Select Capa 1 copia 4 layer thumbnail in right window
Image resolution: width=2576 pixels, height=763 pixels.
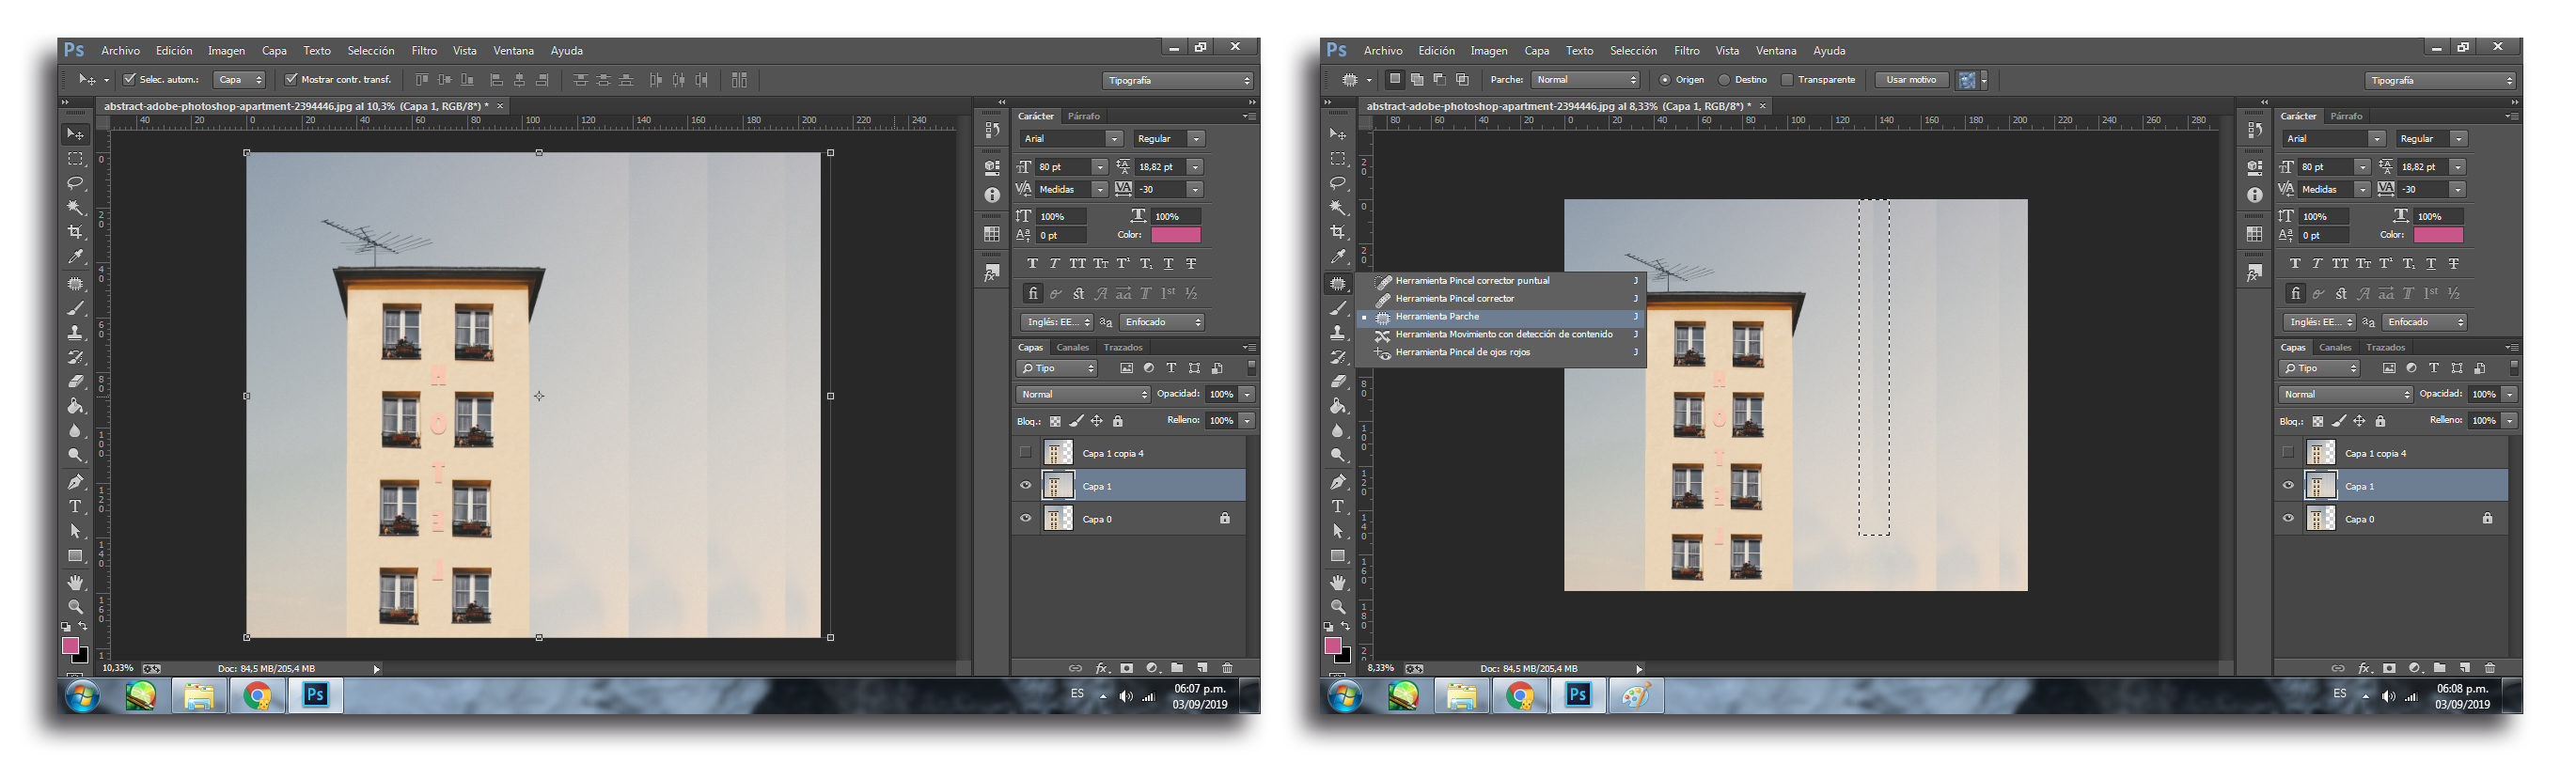coord(2320,453)
